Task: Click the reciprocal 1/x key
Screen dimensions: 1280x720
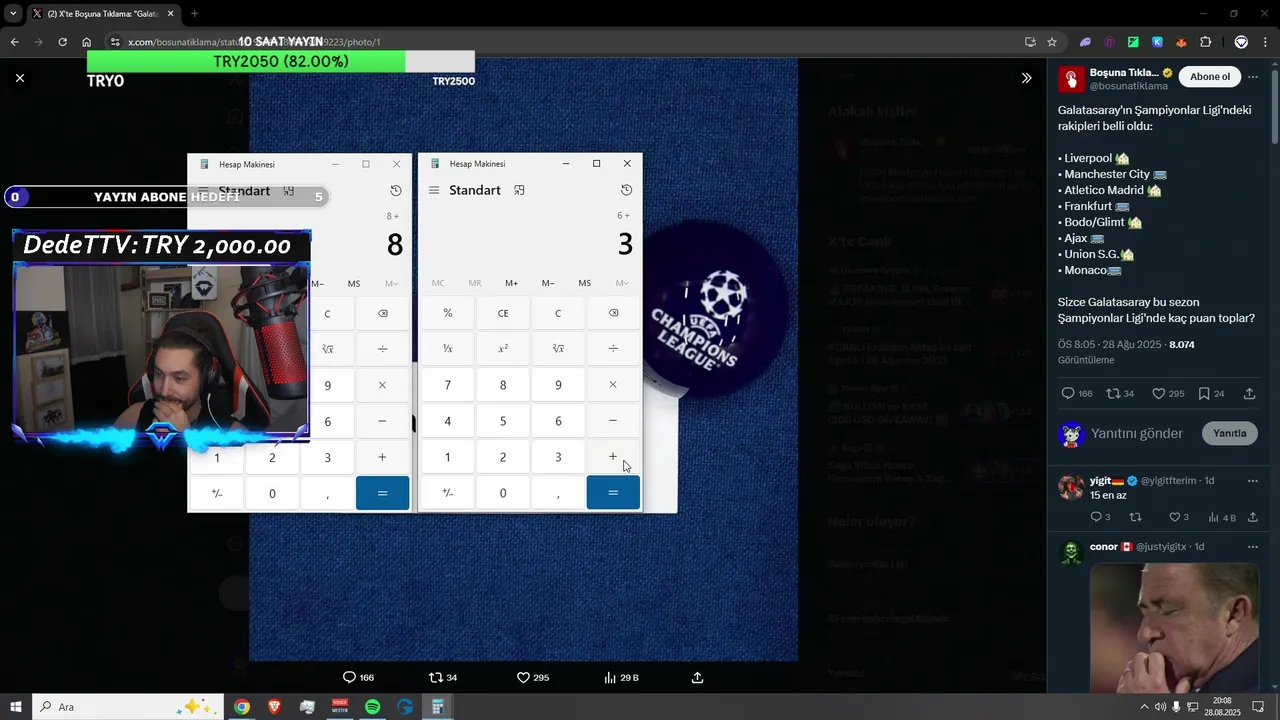Action: pyautogui.click(x=447, y=349)
